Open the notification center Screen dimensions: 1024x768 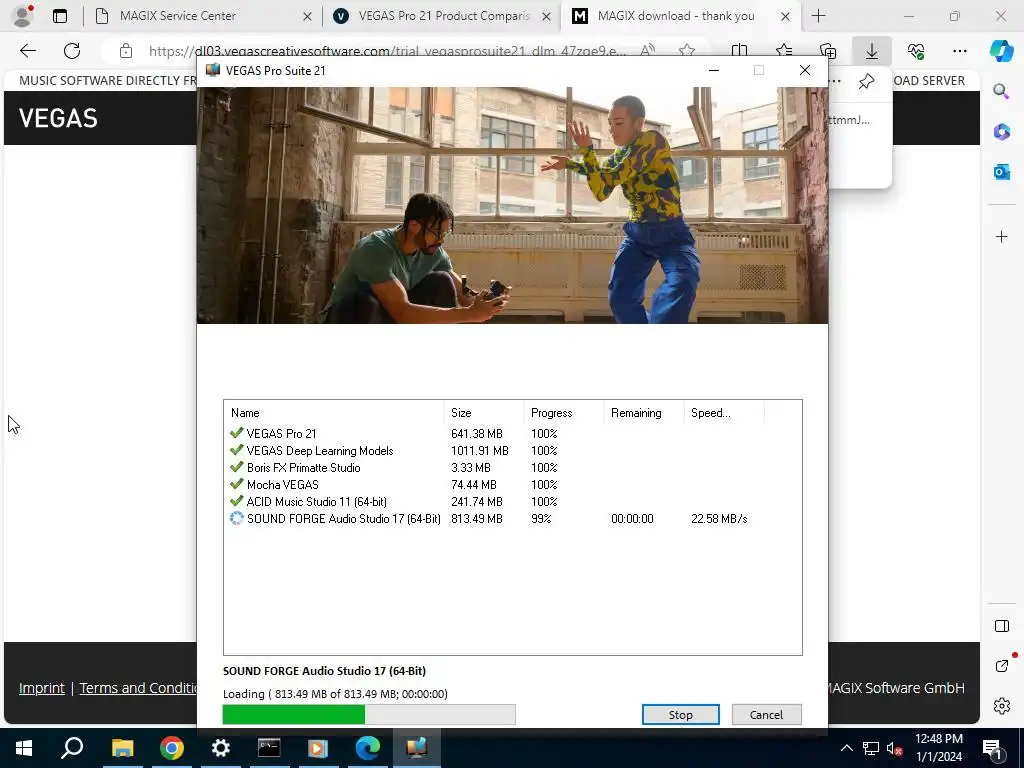tap(992, 748)
